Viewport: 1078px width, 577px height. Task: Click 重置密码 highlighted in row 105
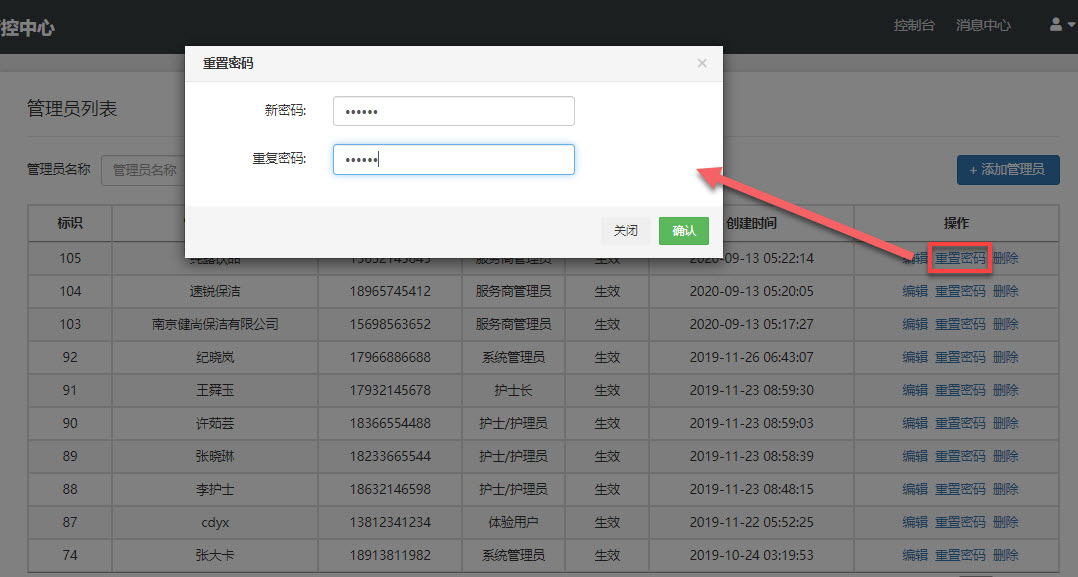[960, 259]
